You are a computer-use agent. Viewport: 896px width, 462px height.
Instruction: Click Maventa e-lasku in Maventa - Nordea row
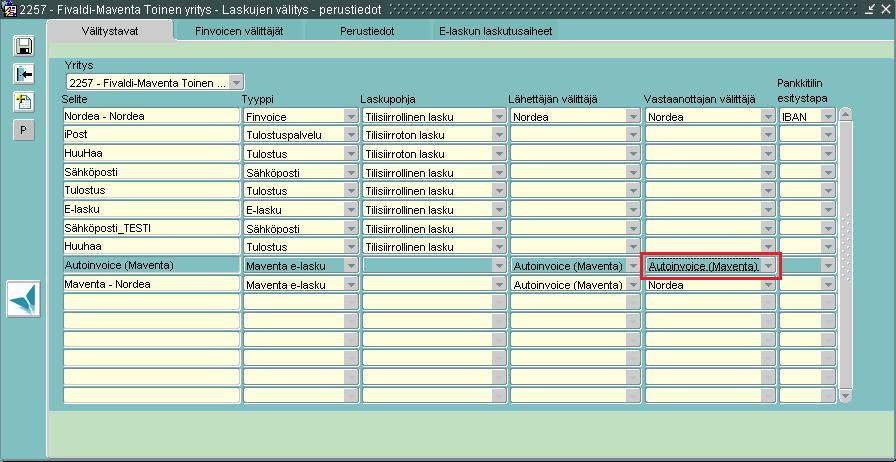[x=286, y=285]
